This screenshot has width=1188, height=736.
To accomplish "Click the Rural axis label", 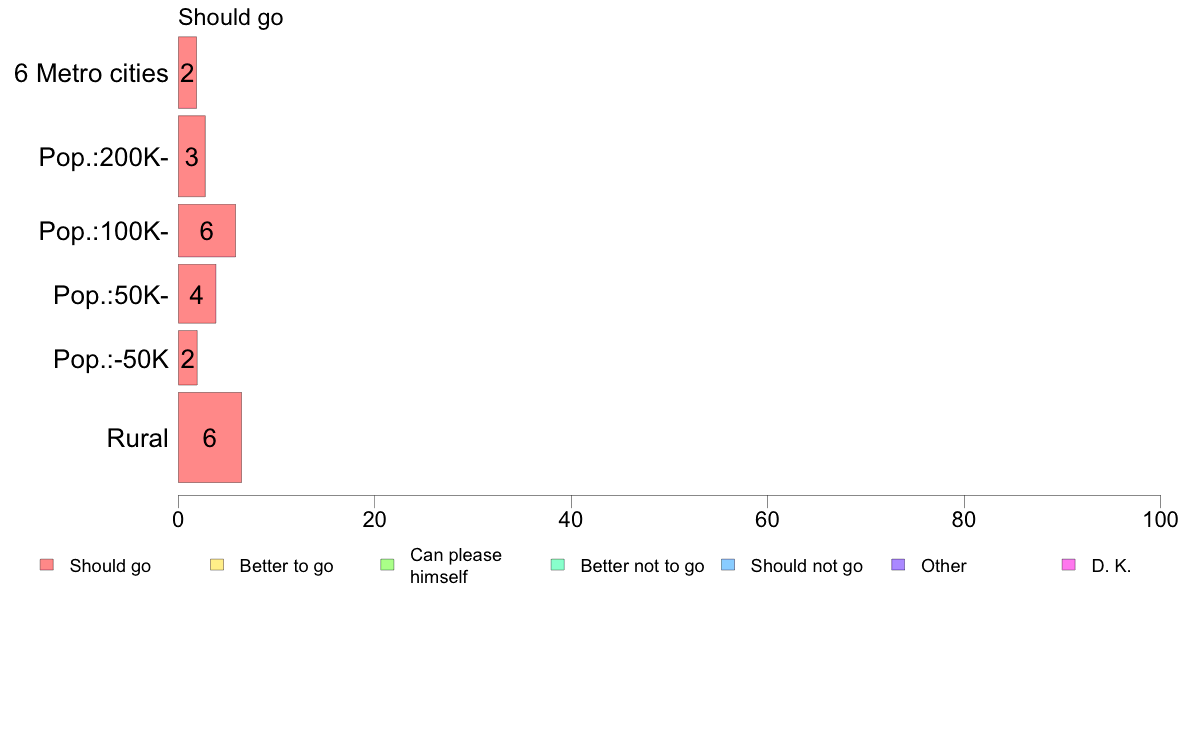I will [137, 438].
